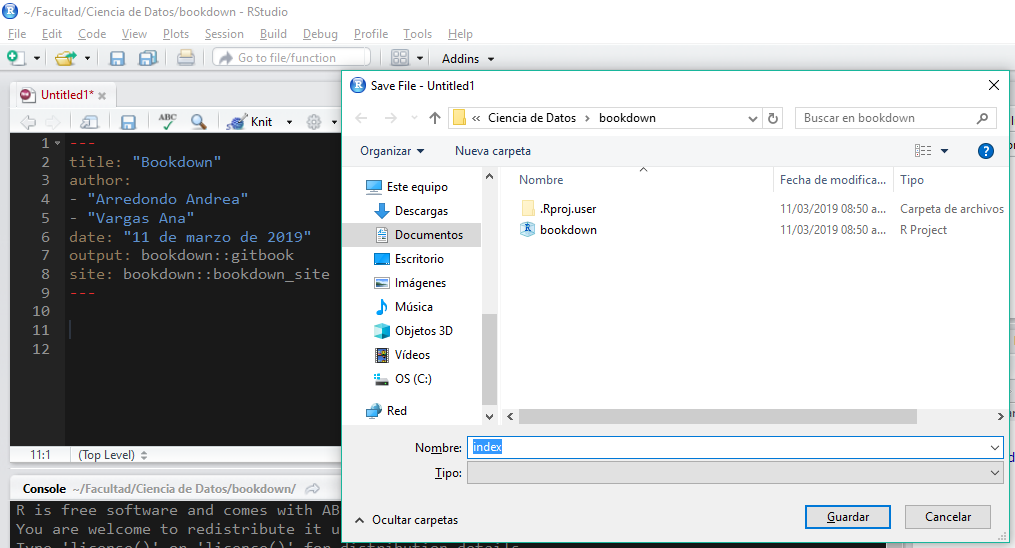Viewport: 1015px width, 548px height.
Task: Click the refresh folder icon
Action: point(772,118)
